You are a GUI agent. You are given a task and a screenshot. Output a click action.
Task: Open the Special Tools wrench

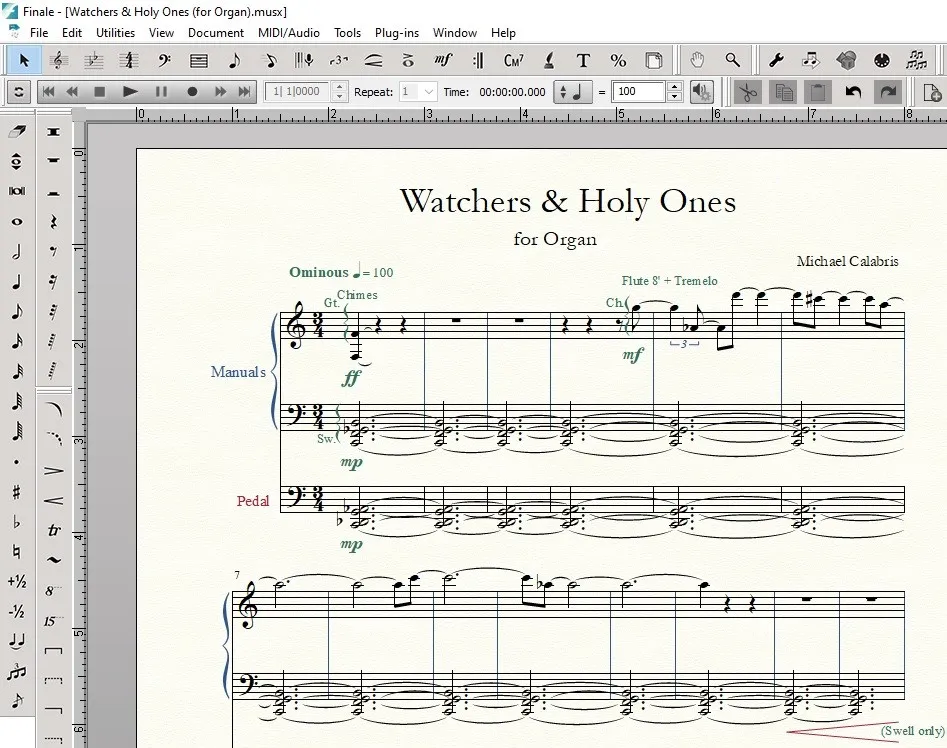coord(775,60)
